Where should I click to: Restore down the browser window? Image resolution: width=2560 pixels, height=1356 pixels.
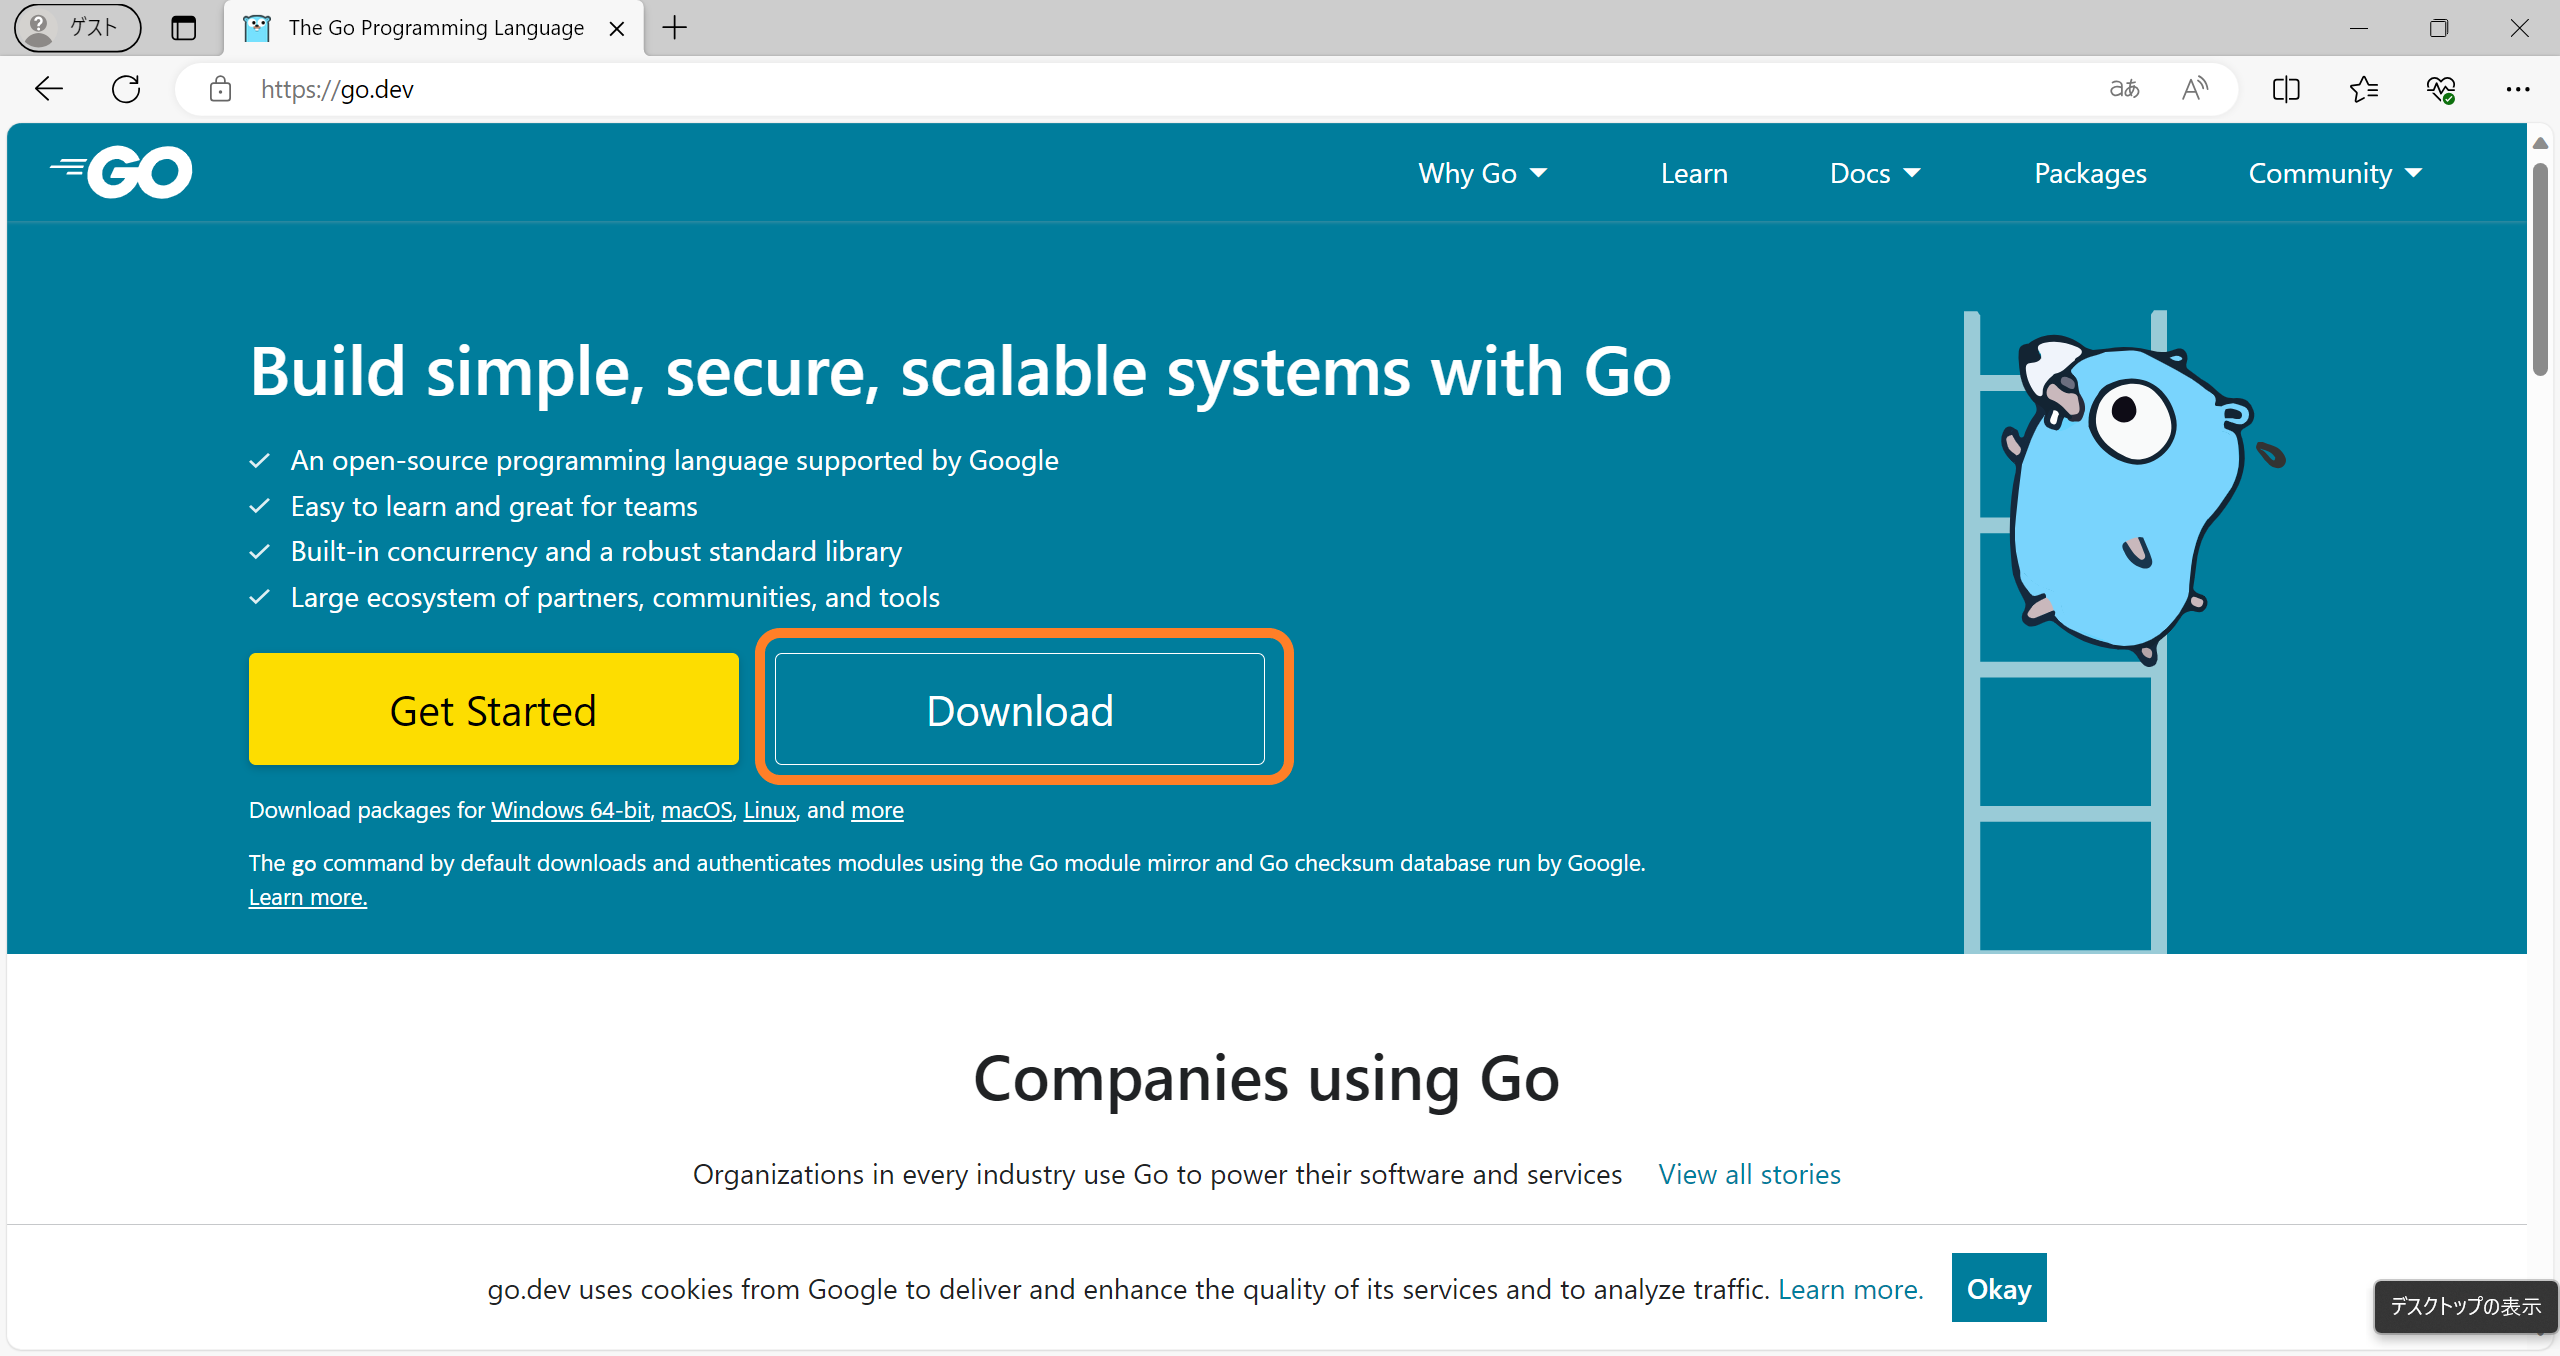pos(2439,28)
